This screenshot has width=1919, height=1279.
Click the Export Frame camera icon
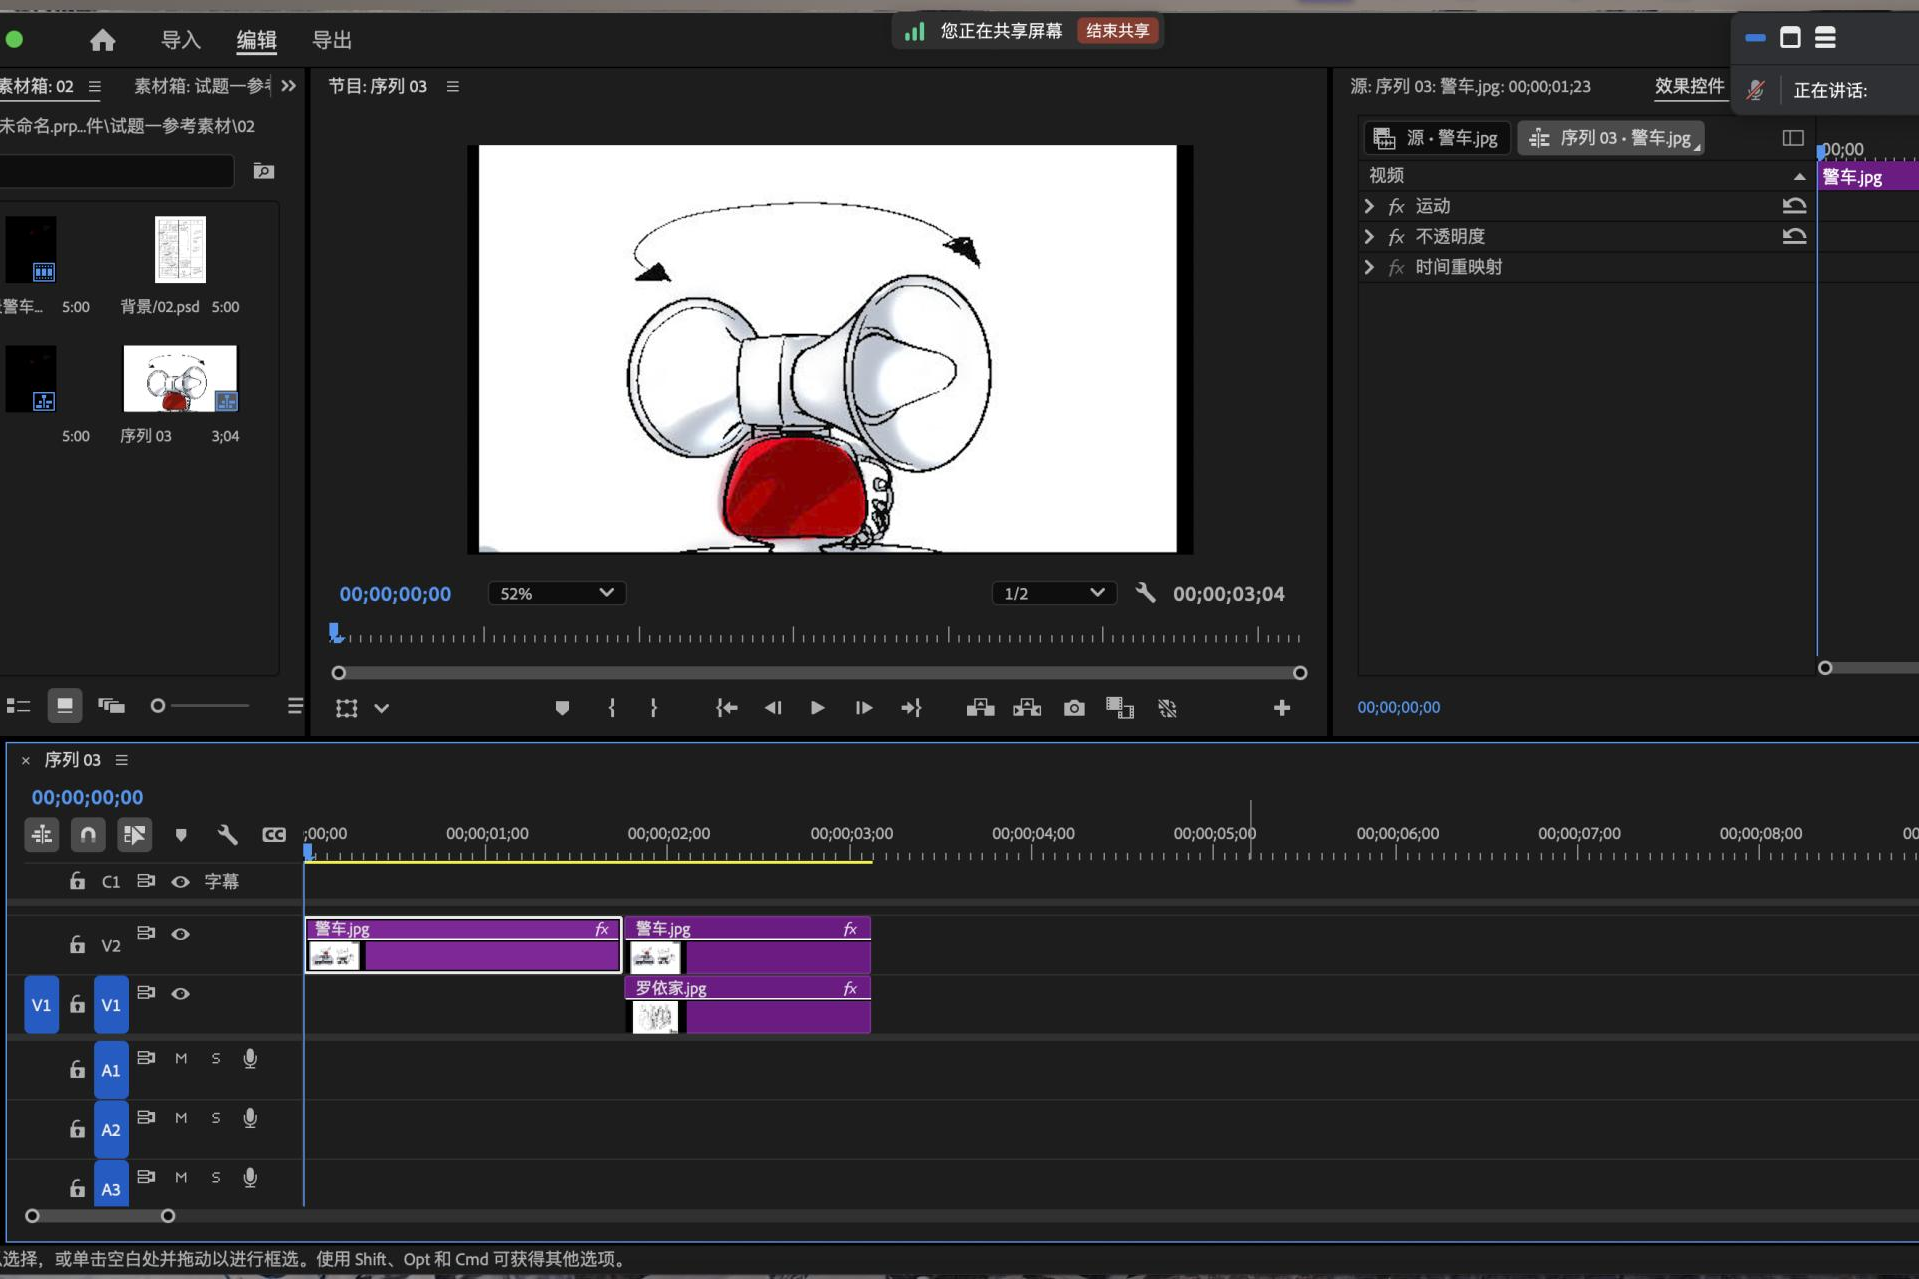pos(1074,708)
